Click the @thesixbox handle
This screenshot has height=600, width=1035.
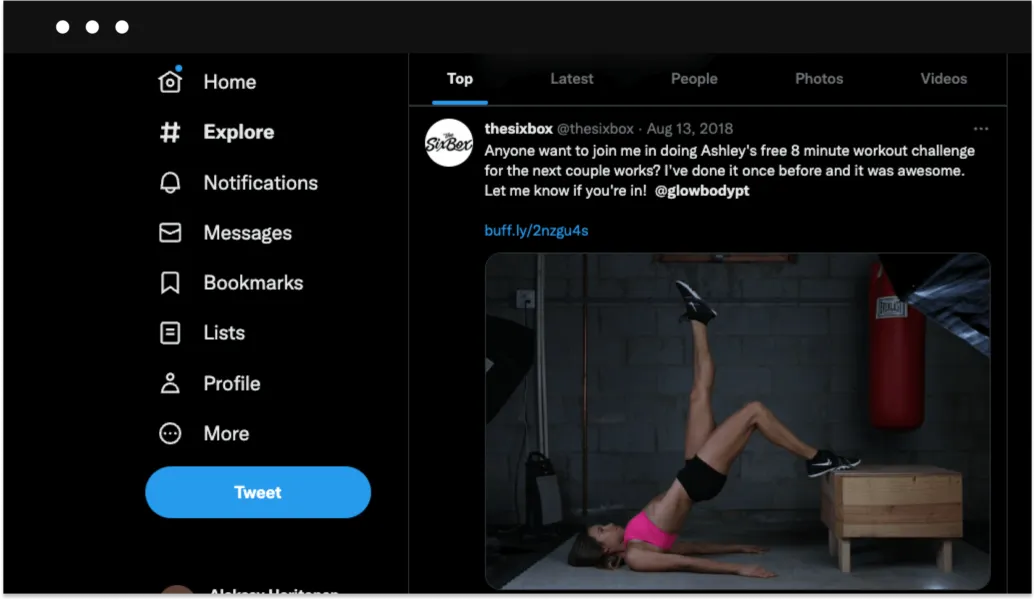tap(595, 129)
